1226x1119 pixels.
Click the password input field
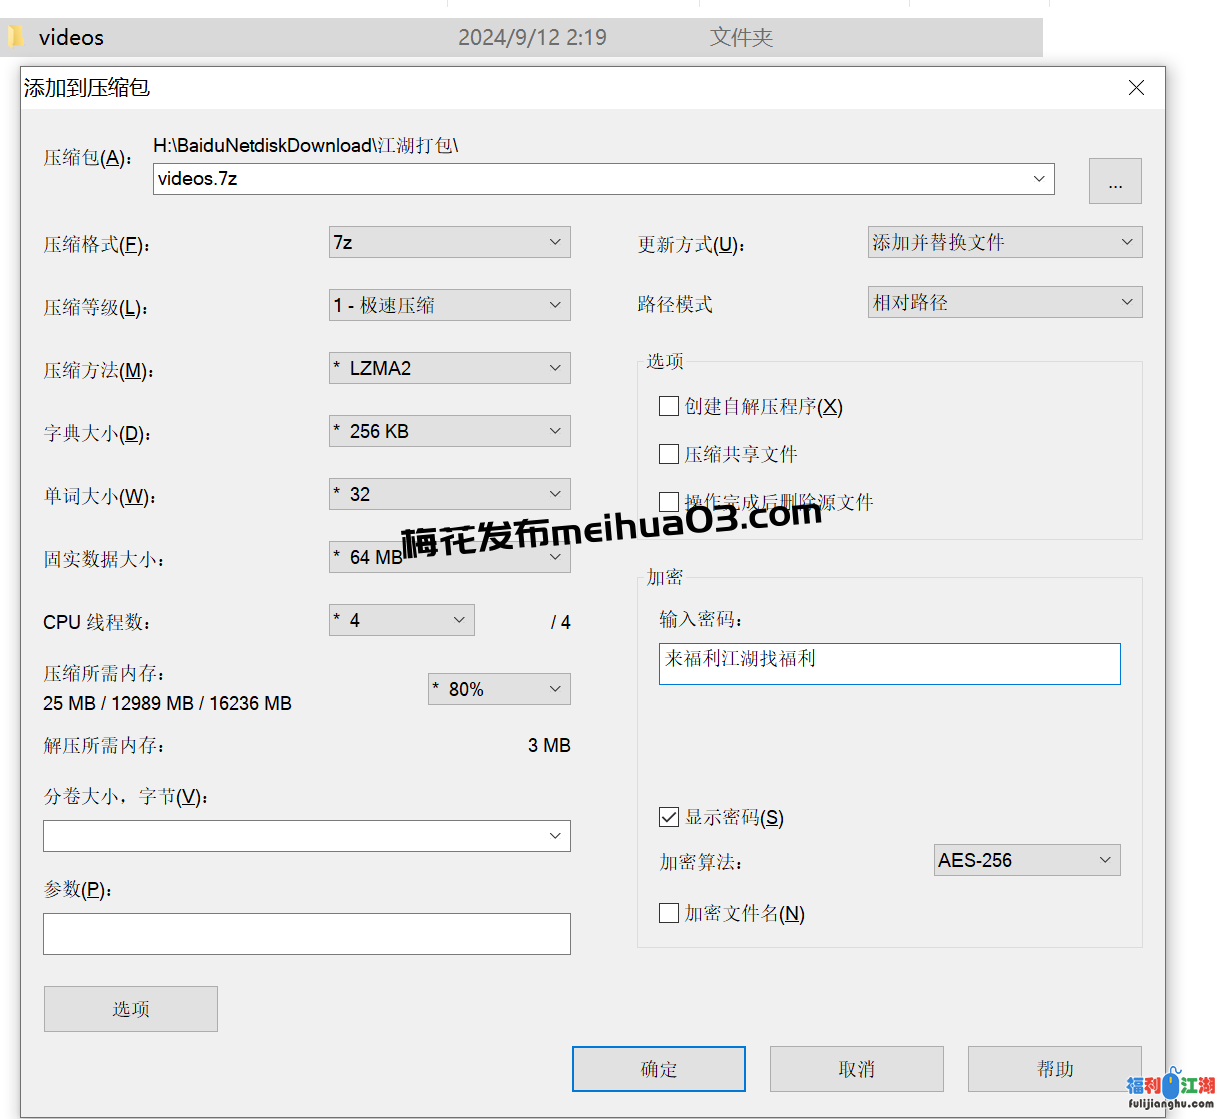(x=889, y=664)
